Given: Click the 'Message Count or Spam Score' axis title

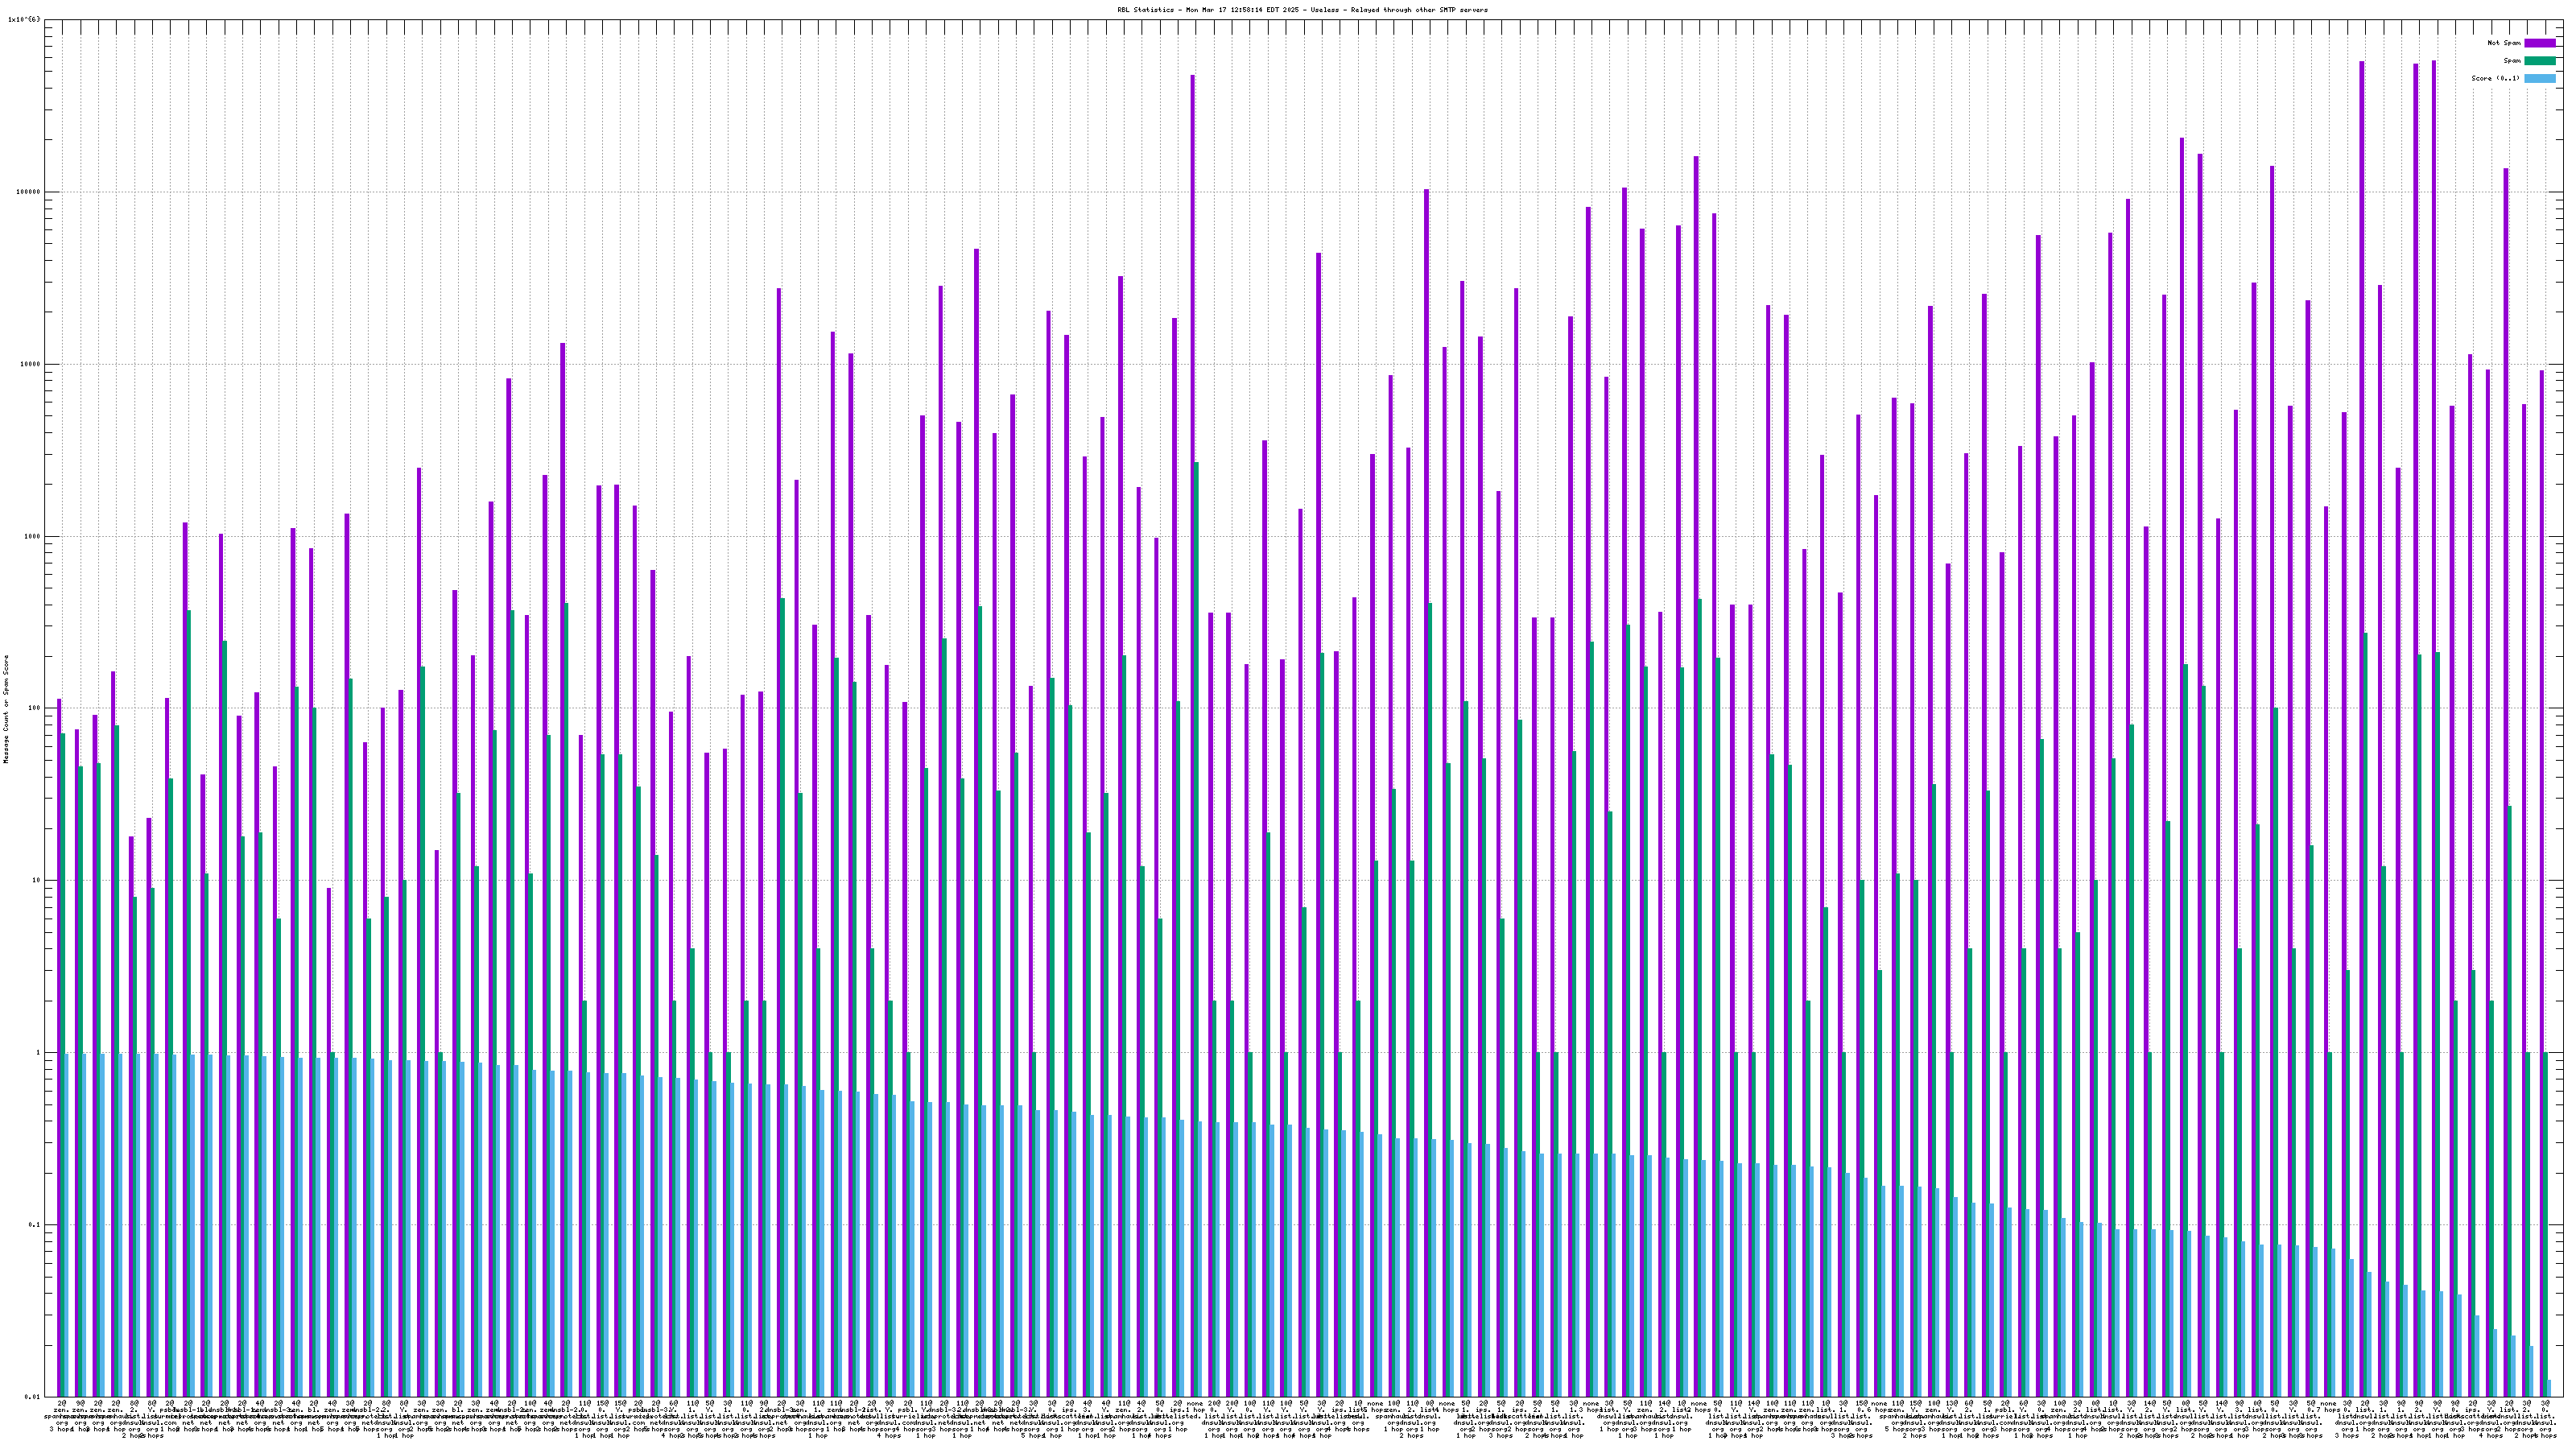Looking at the screenshot, I should click(6, 709).
